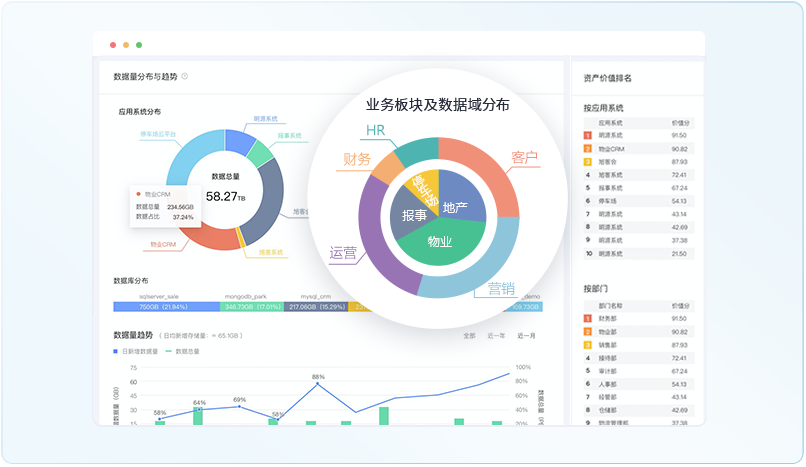Viewport: 806px width, 467px height.
Task: Click the 69% data point on trend line
Action: click(240, 406)
